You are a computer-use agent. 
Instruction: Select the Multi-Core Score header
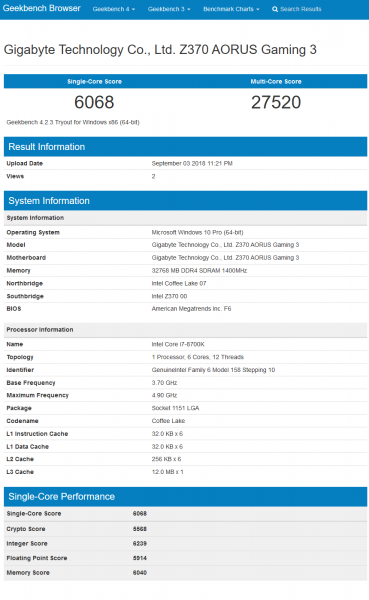point(276,82)
